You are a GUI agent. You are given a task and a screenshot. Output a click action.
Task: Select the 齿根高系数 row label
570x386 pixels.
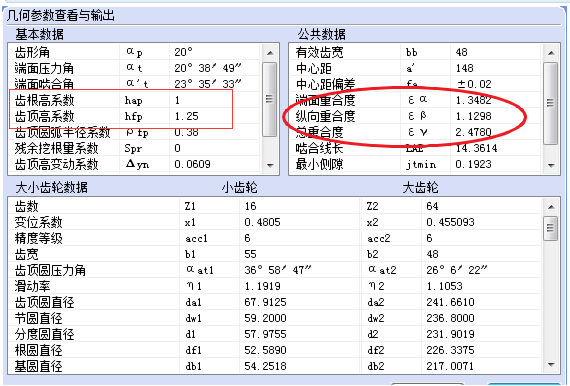point(44,100)
